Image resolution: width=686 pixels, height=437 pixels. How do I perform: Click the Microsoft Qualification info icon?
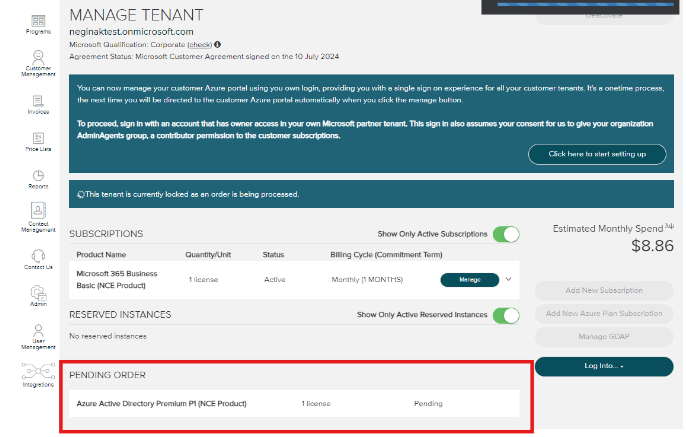pyautogui.click(x=218, y=45)
